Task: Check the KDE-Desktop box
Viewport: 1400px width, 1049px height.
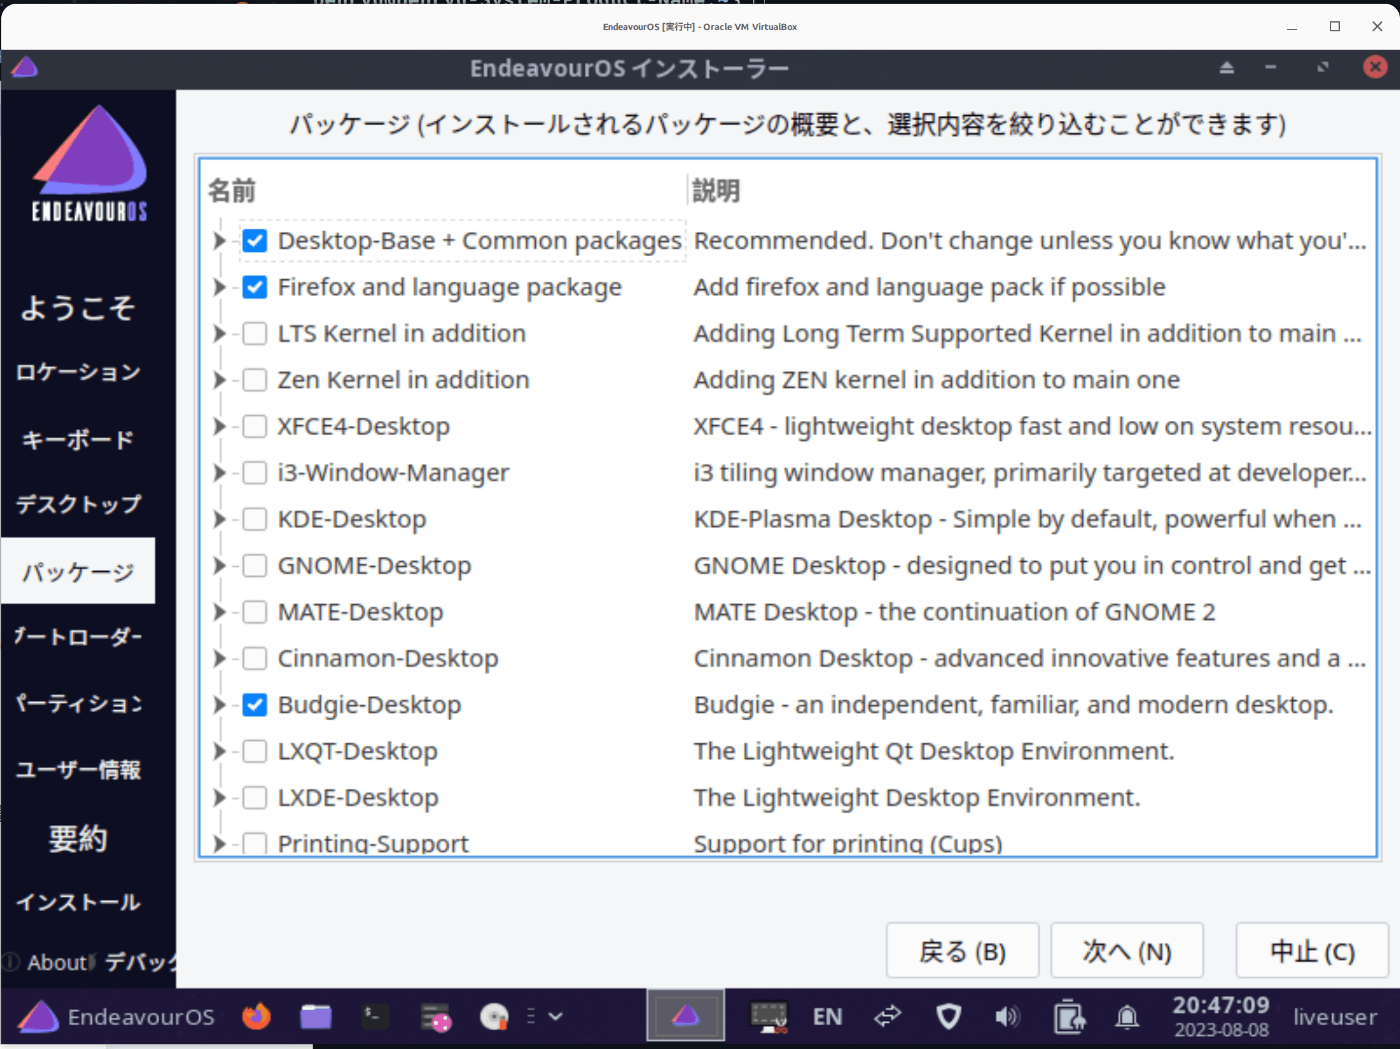Action: [255, 519]
